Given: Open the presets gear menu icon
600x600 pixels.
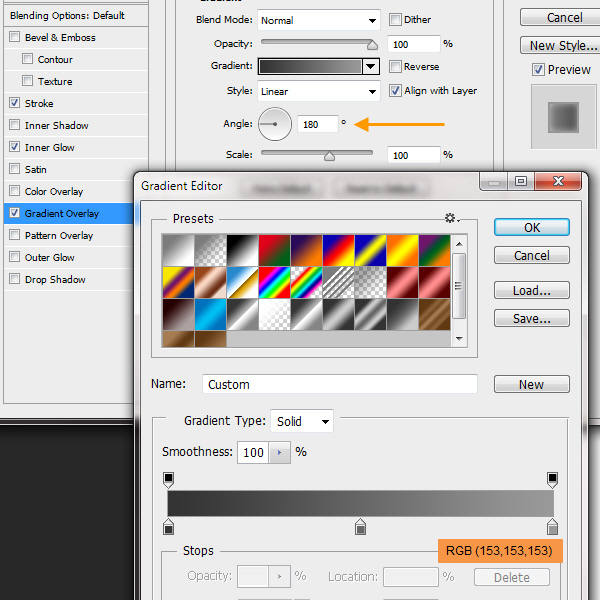Looking at the screenshot, I should pyautogui.click(x=451, y=218).
